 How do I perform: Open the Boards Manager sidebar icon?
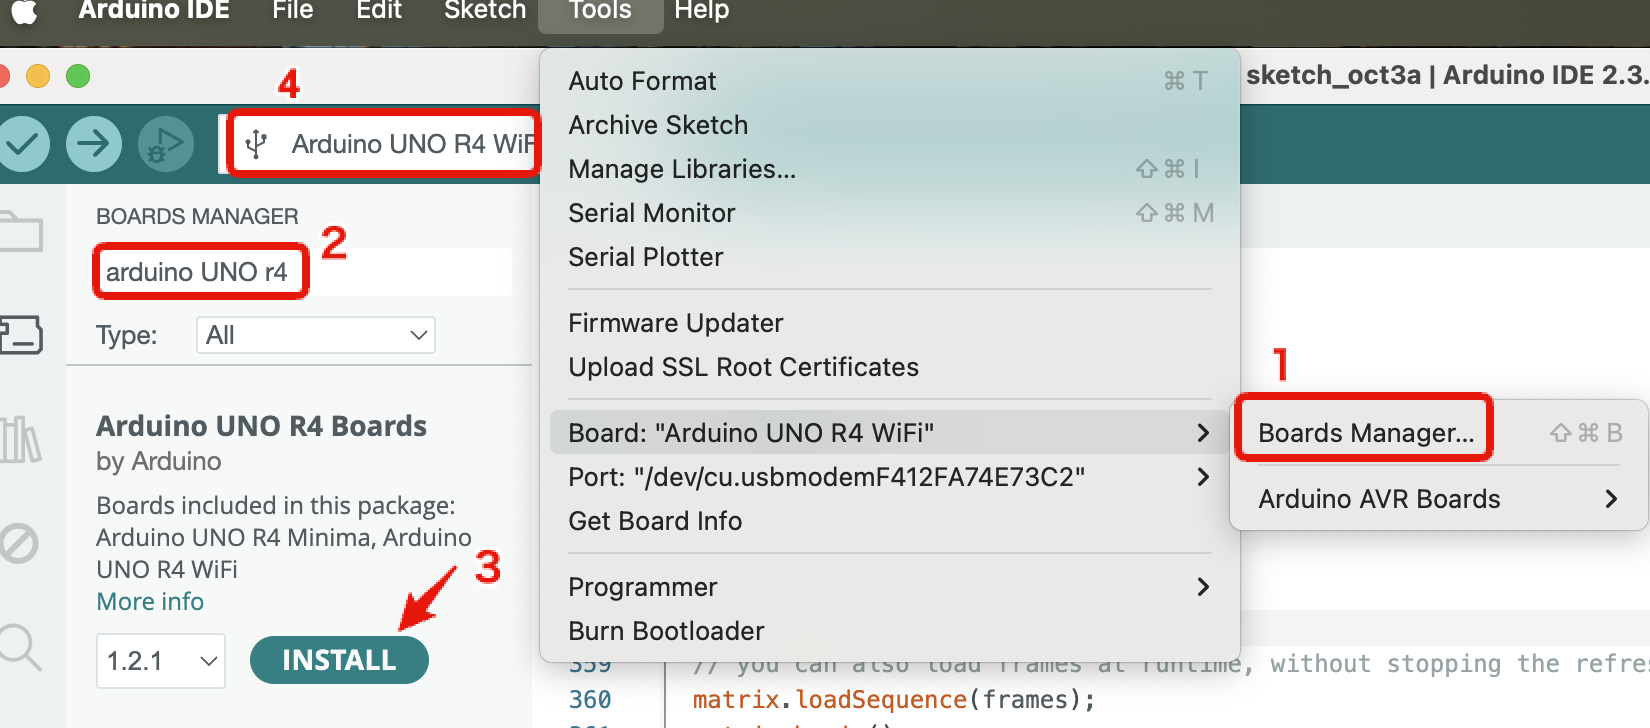[x=20, y=335]
